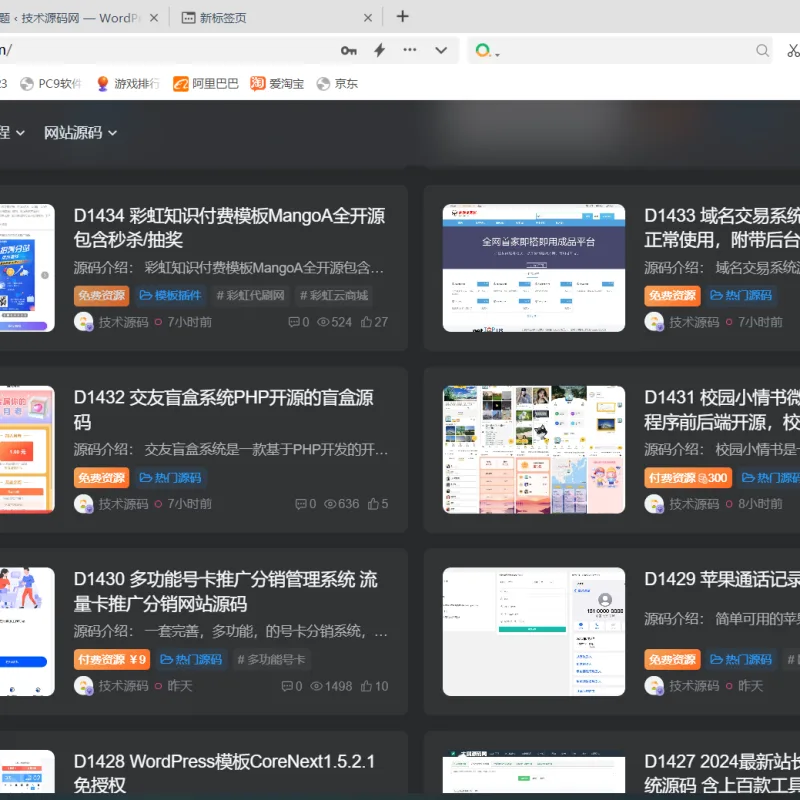Open D1429 苹果通话记录 post title
Screen dimensions: 800x800
point(721,580)
